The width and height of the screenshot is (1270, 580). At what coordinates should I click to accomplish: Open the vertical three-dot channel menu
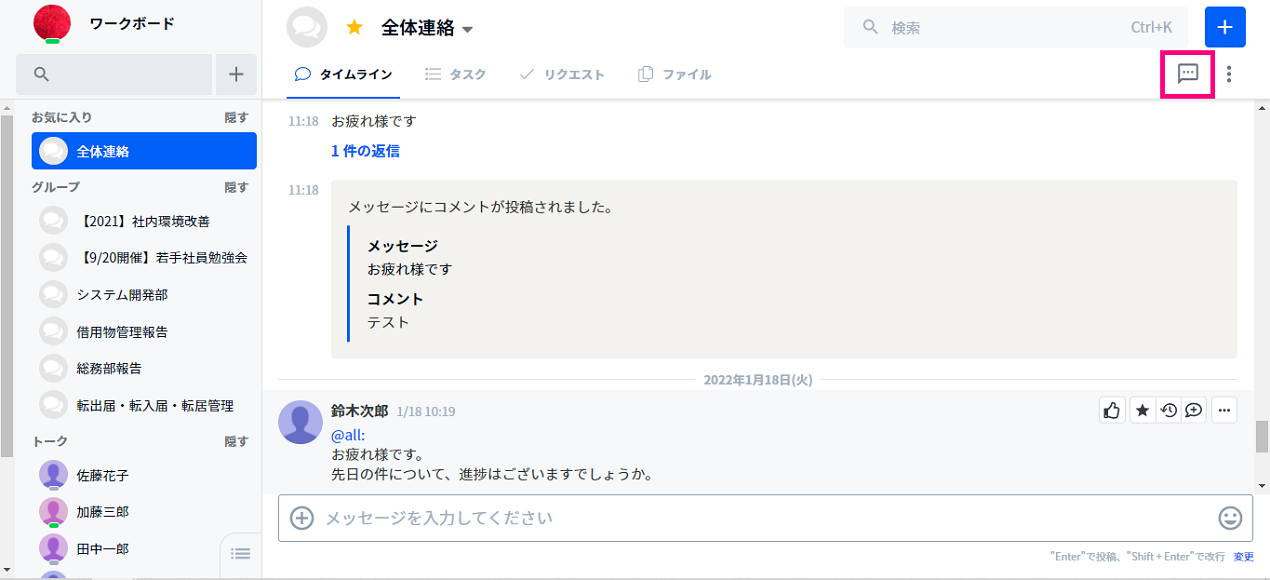[x=1229, y=74]
